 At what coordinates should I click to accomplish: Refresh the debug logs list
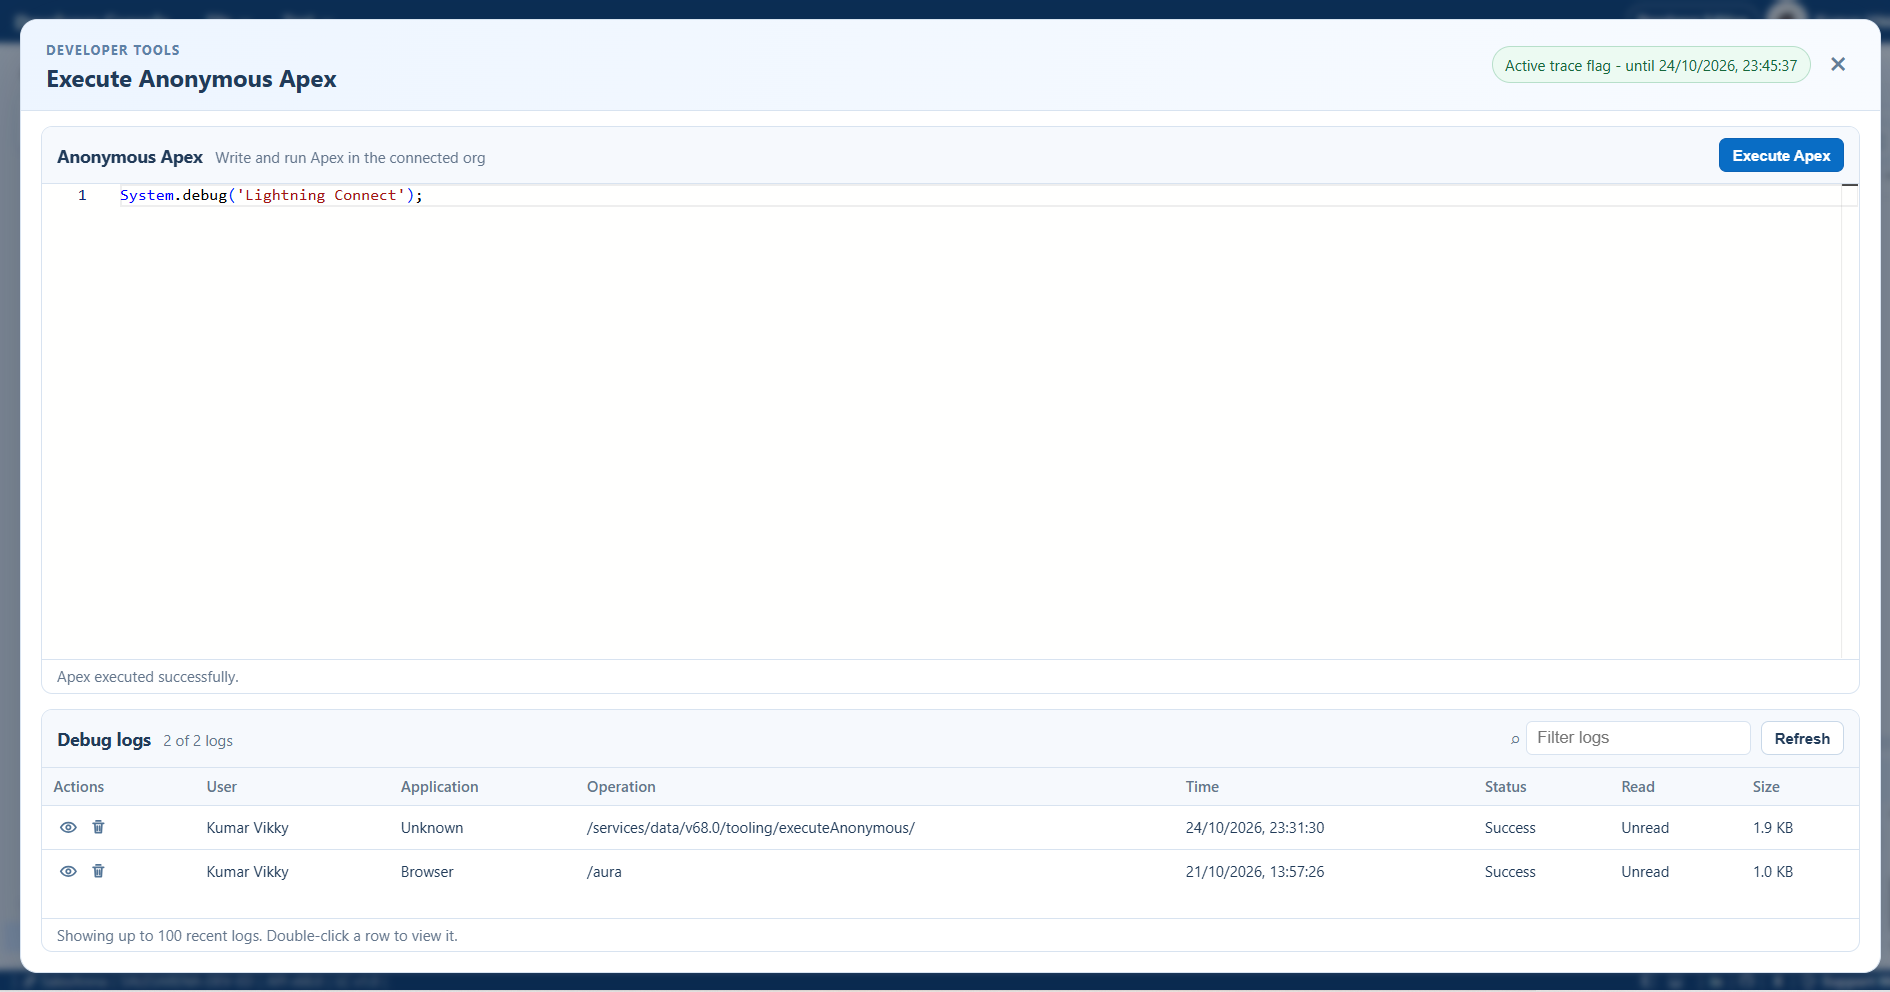[x=1802, y=738]
